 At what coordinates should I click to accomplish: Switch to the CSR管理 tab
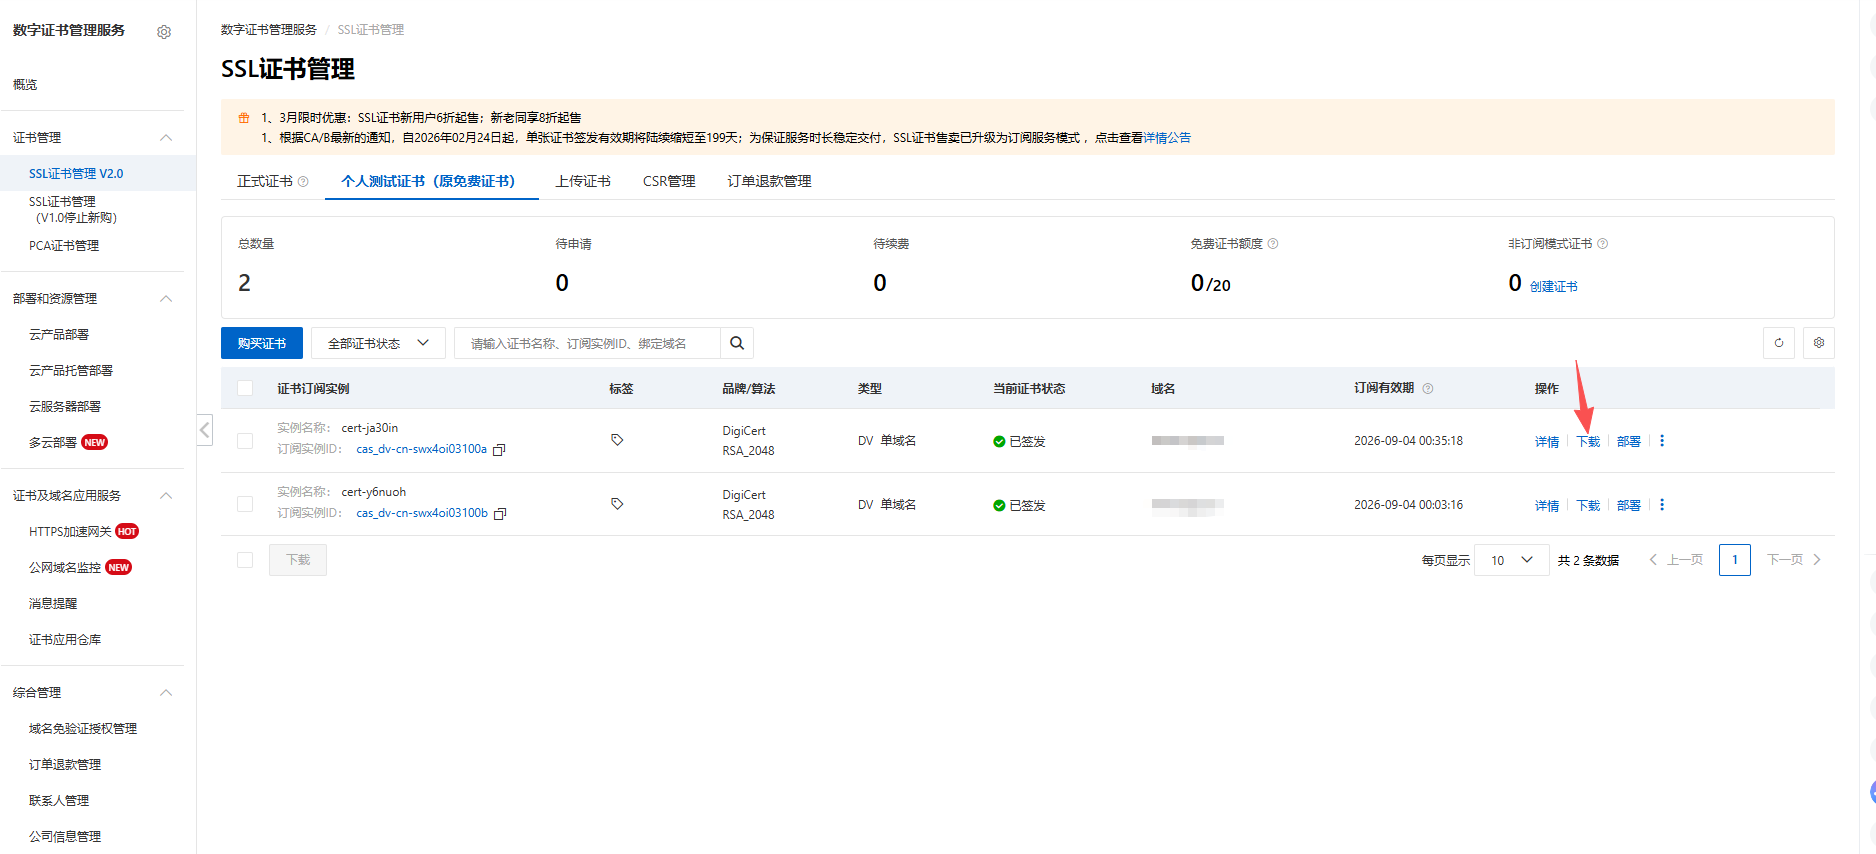click(668, 181)
